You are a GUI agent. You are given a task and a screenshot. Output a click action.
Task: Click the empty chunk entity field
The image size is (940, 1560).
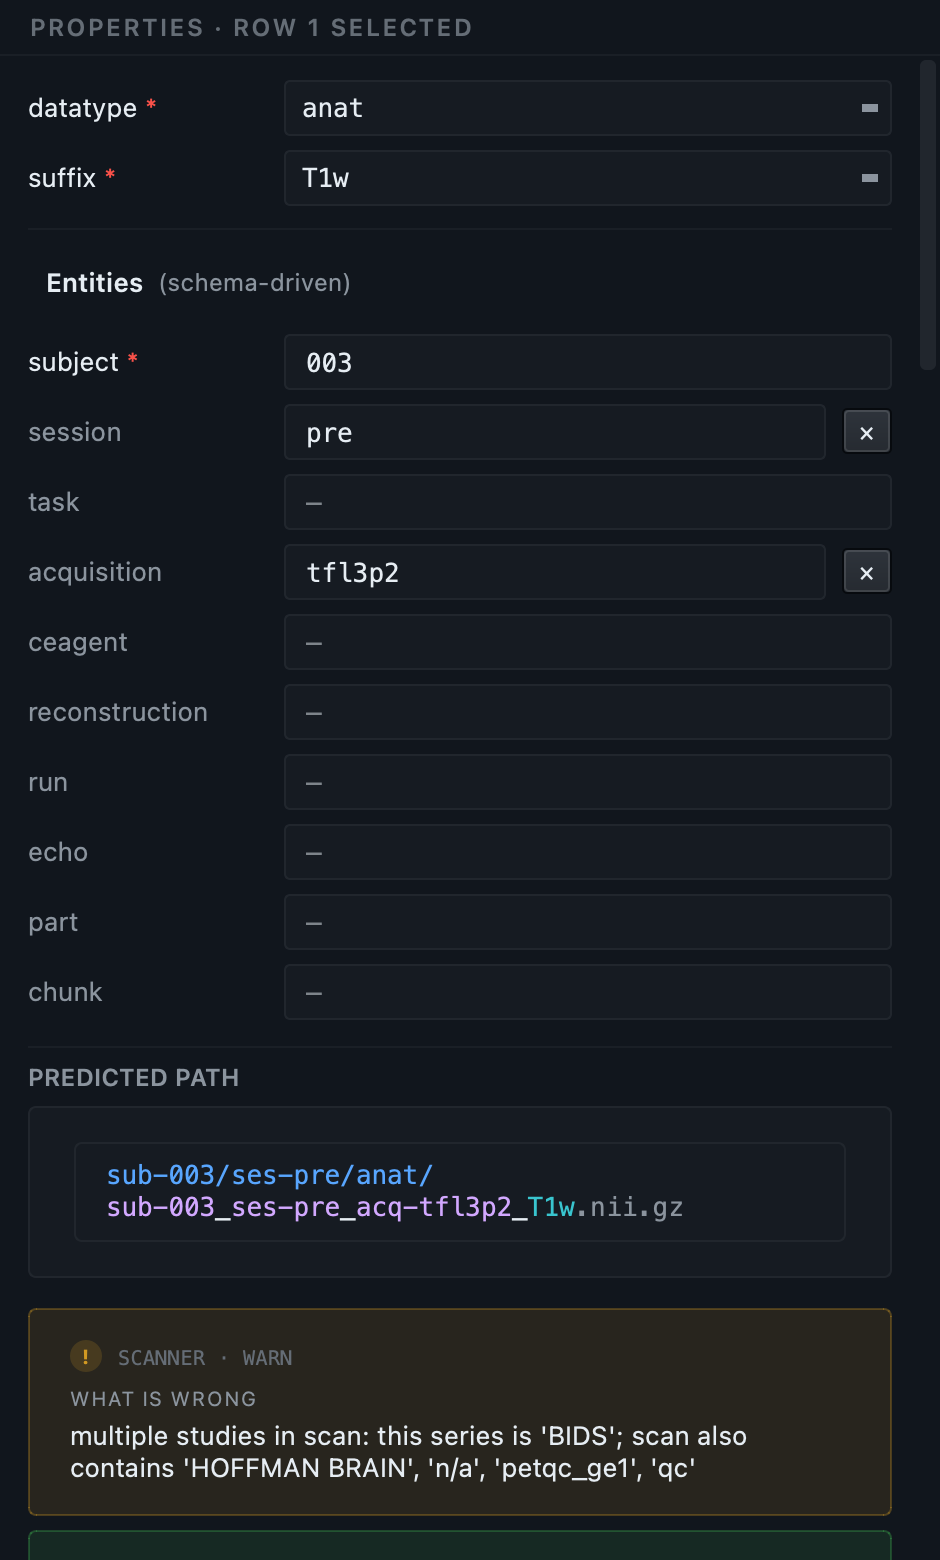[x=588, y=992]
